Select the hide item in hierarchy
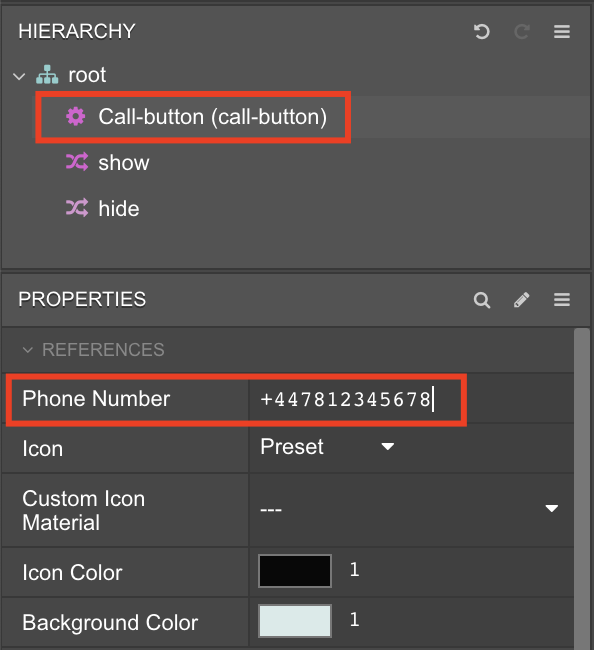594x650 pixels. (x=119, y=208)
